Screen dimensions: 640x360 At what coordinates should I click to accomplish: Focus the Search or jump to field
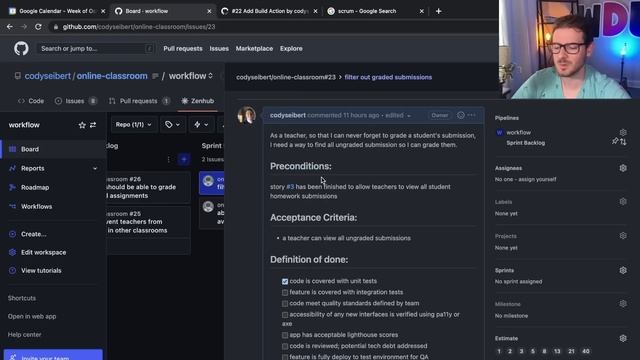[96, 49]
